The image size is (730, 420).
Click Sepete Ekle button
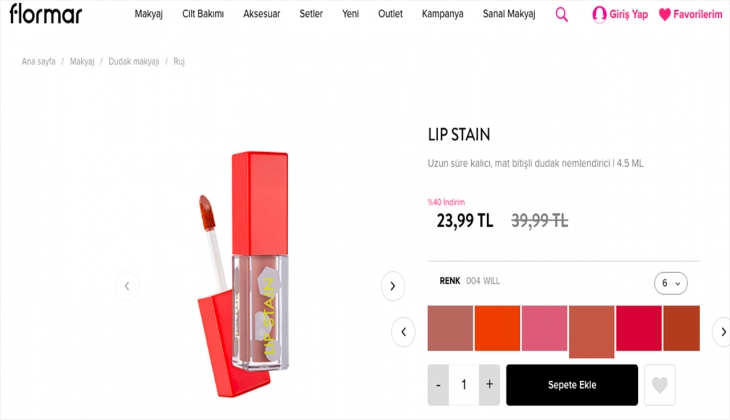tap(572, 385)
